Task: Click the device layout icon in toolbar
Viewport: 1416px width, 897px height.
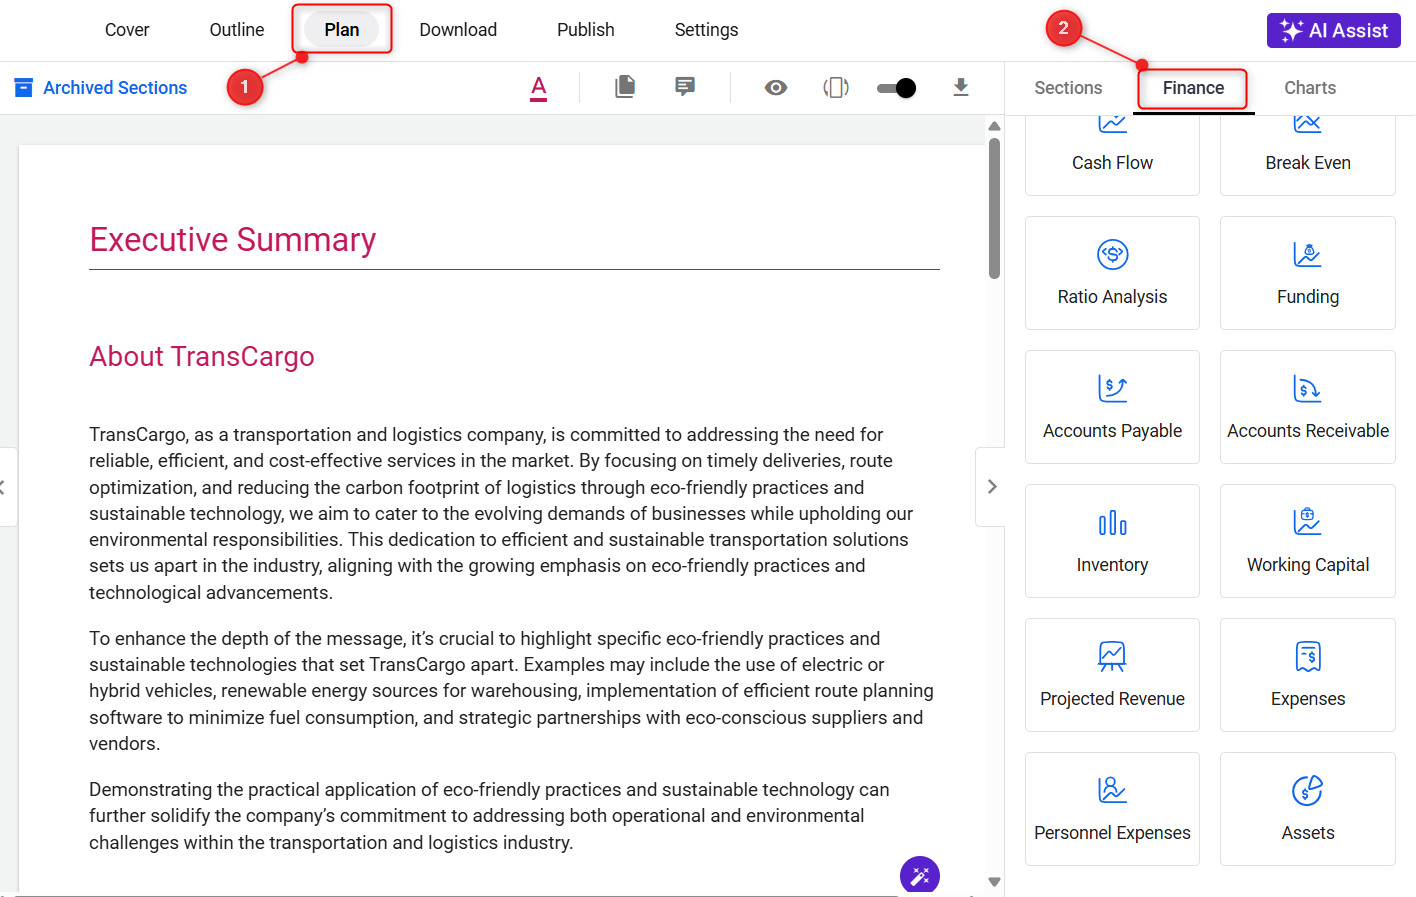Action: click(x=836, y=88)
